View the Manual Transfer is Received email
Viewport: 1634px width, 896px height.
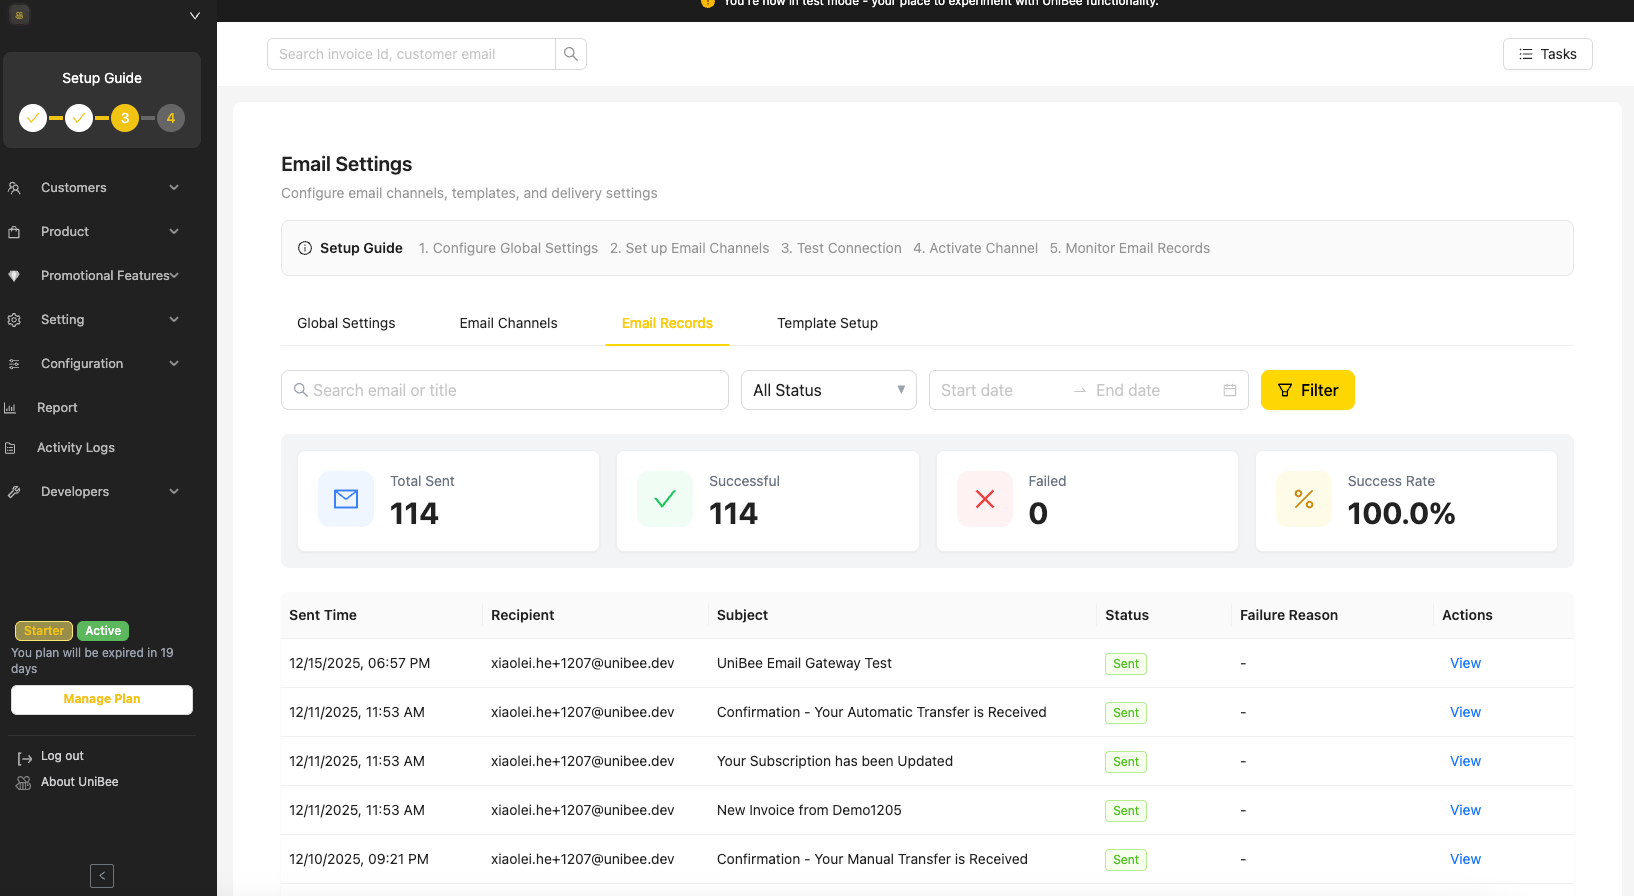click(x=1465, y=859)
